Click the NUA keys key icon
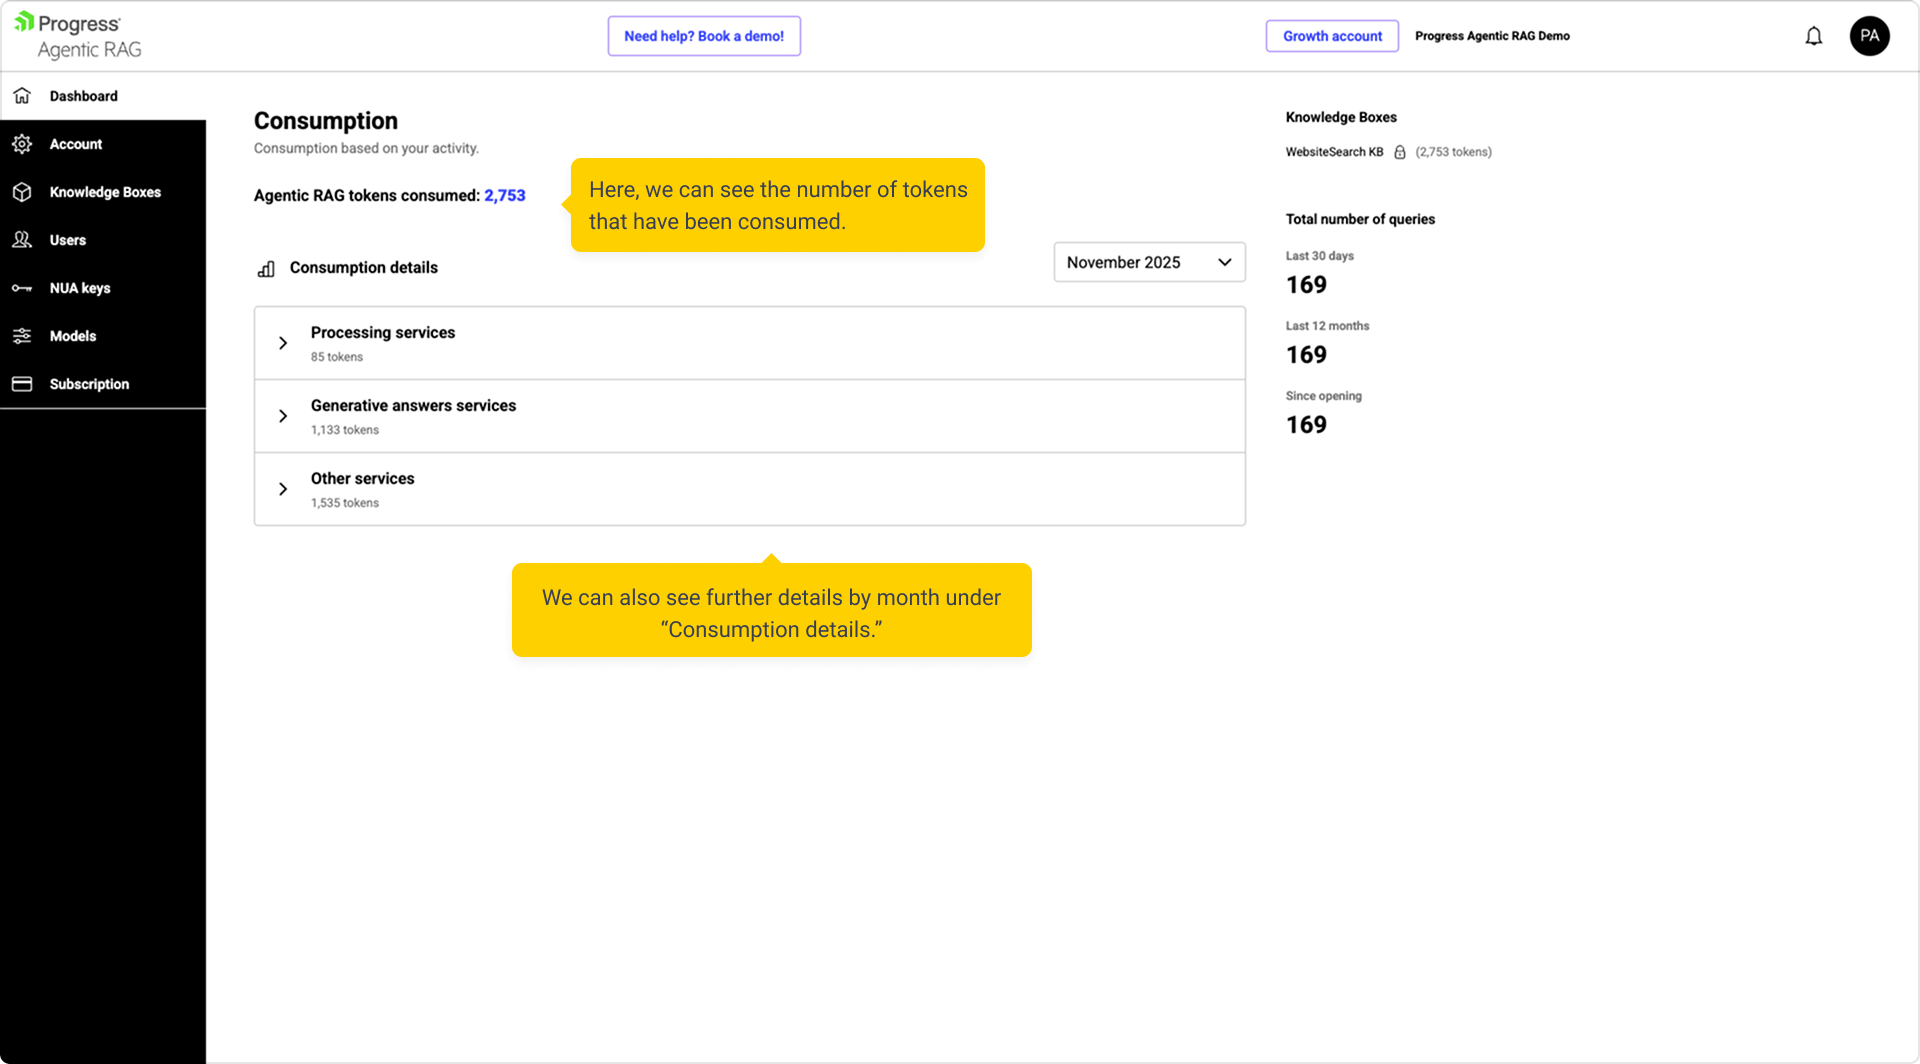The width and height of the screenshot is (1920, 1064). pyautogui.click(x=22, y=288)
